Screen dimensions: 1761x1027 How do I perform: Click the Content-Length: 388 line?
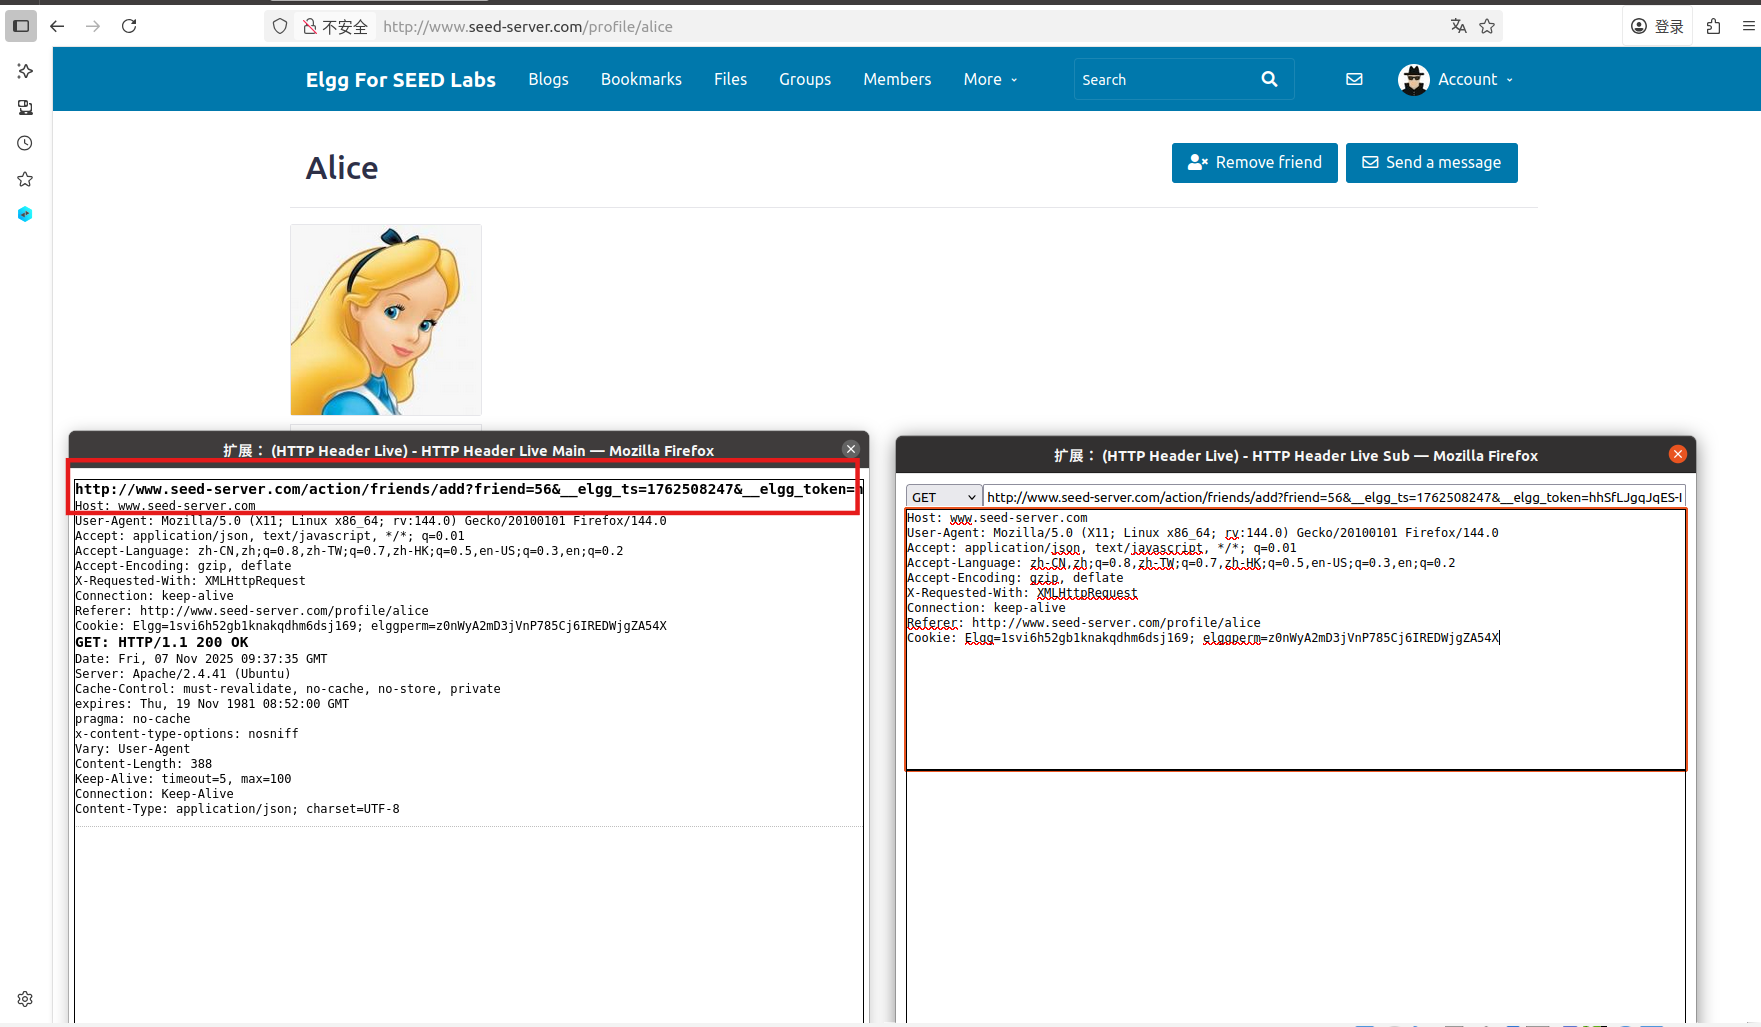(144, 764)
